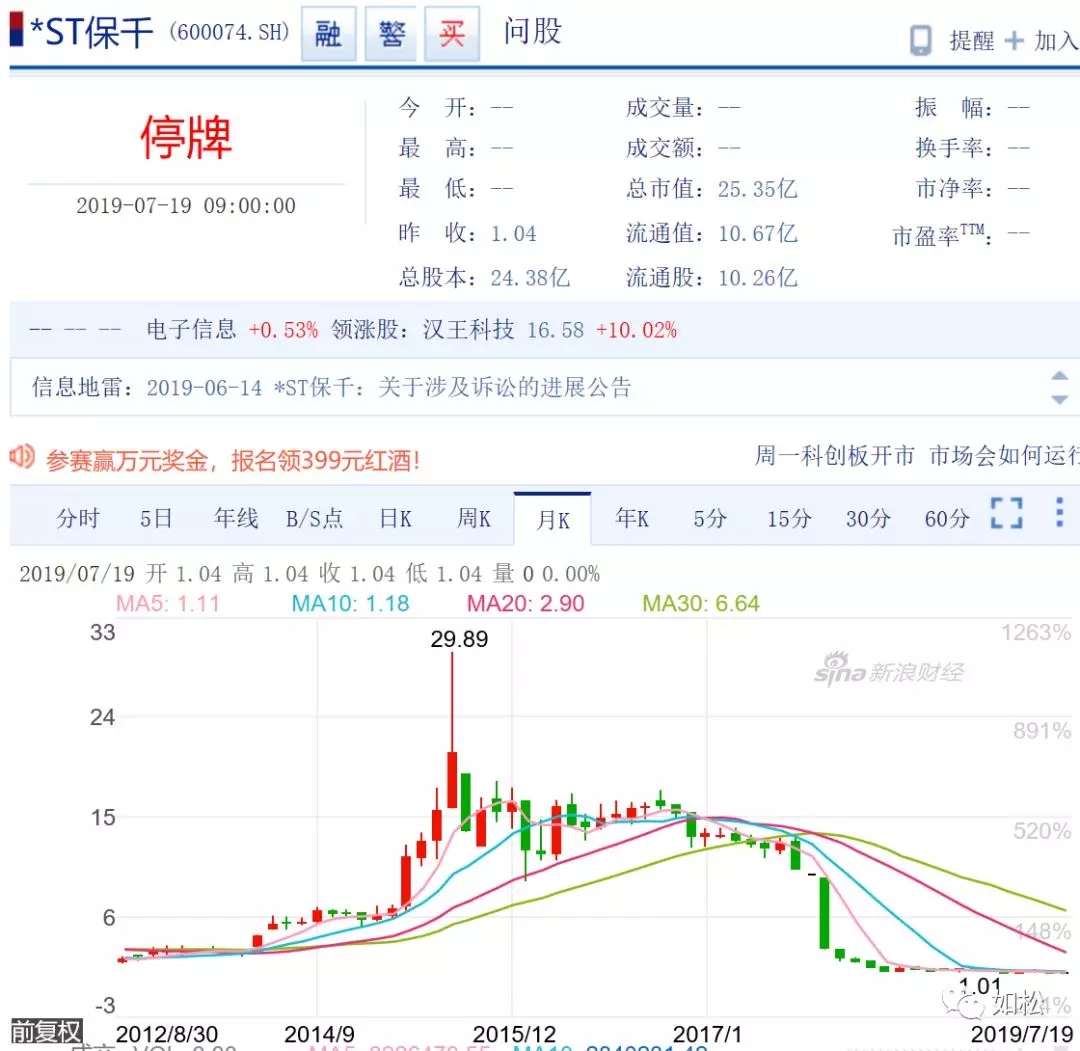Image resolution: width=1080 pixels, height=1051 pixels.
Task: Switch to the 分时 chart tab
Action: tap(78, 519)
